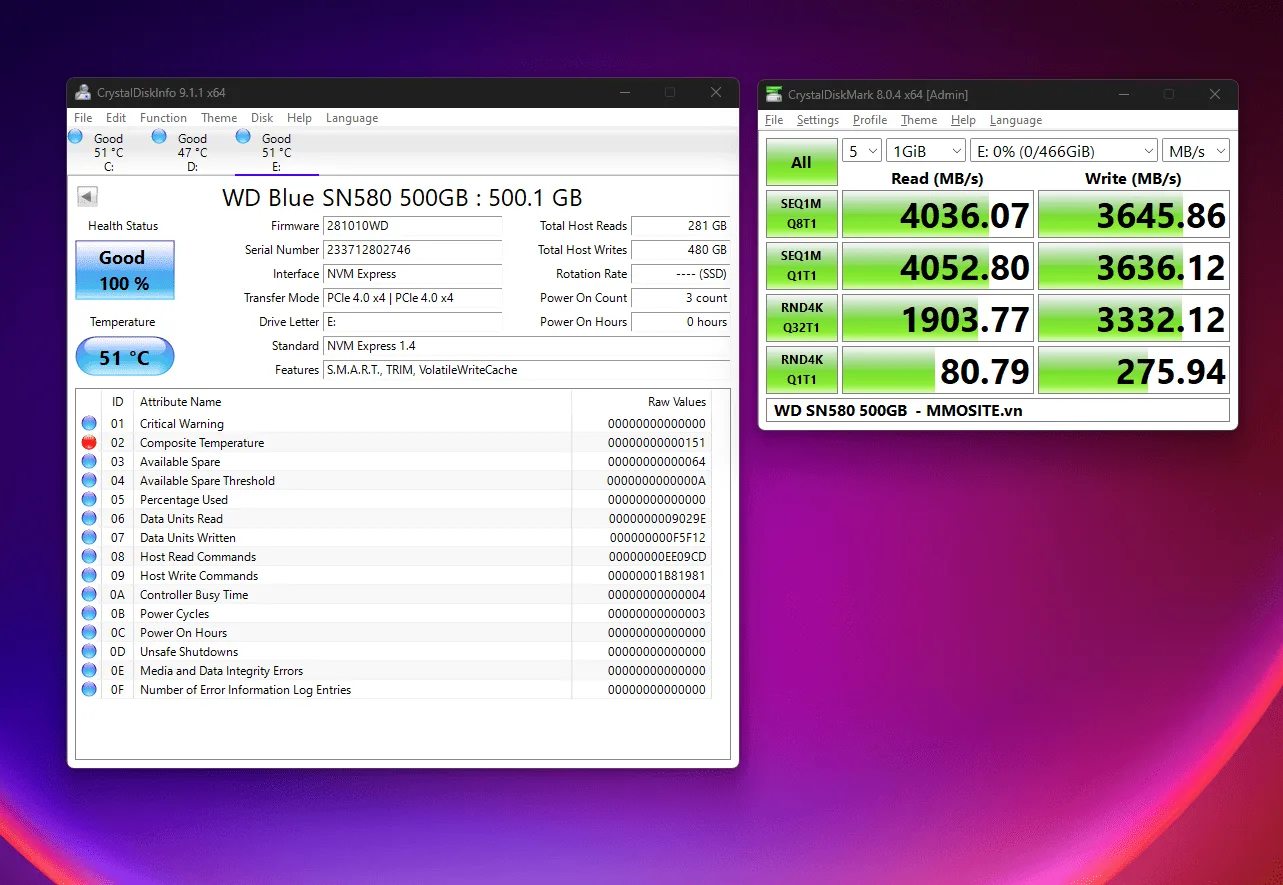This screenshot has width=1283, height=885.
Task: Open the MB/s unit dropdown
Action: tap(1195, 151)
